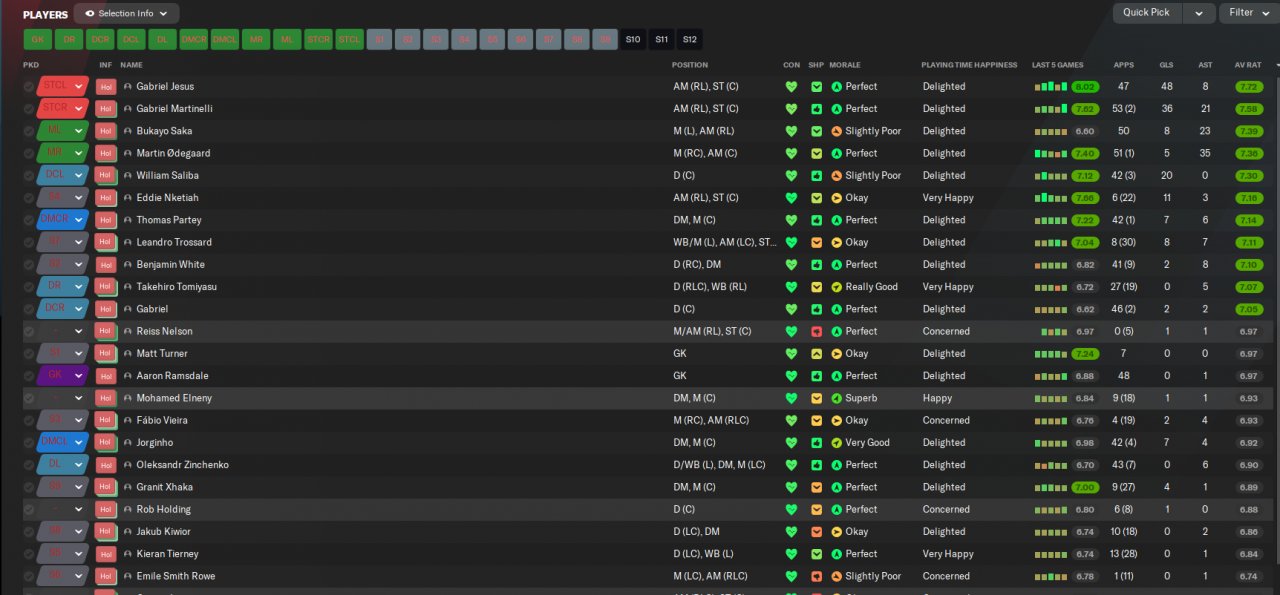Click sharpness icon in Reiss Nelson's row
This screenshot has width=1280, height=595.
pos(816,332)
